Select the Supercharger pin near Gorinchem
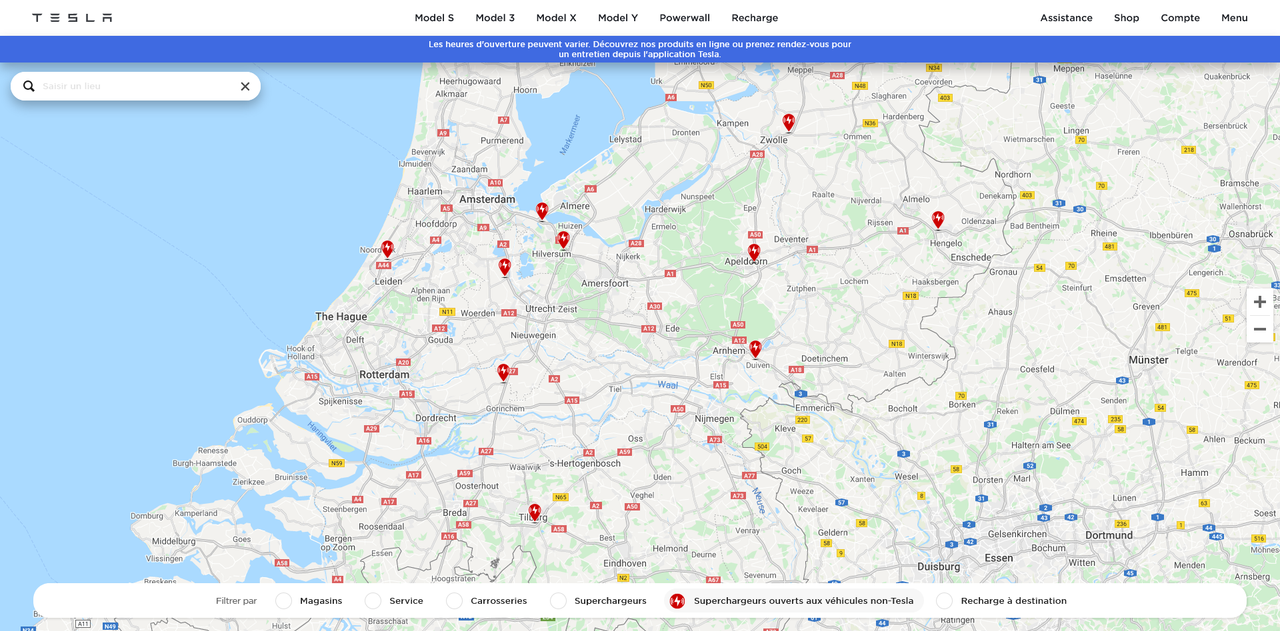Image resolution: width=1280 pixels, height=631 pixels. [503, 372]
